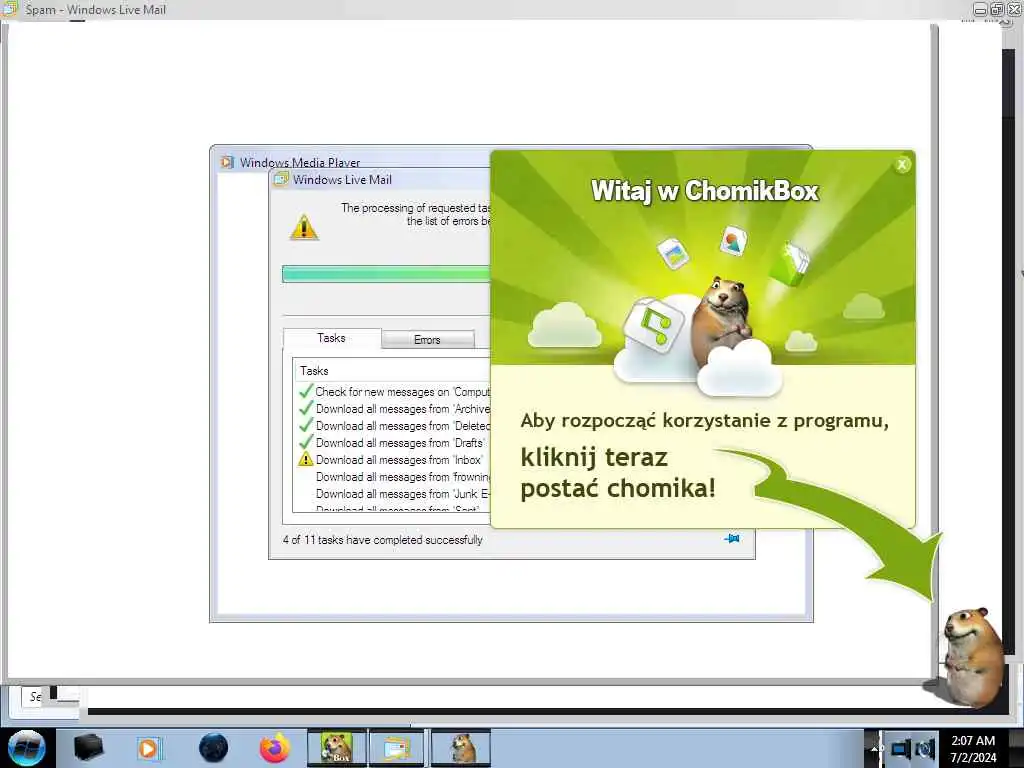Open the Windows Start menu orb
The height and width of the screenshot is (768, 1024).
coord(26,748)
